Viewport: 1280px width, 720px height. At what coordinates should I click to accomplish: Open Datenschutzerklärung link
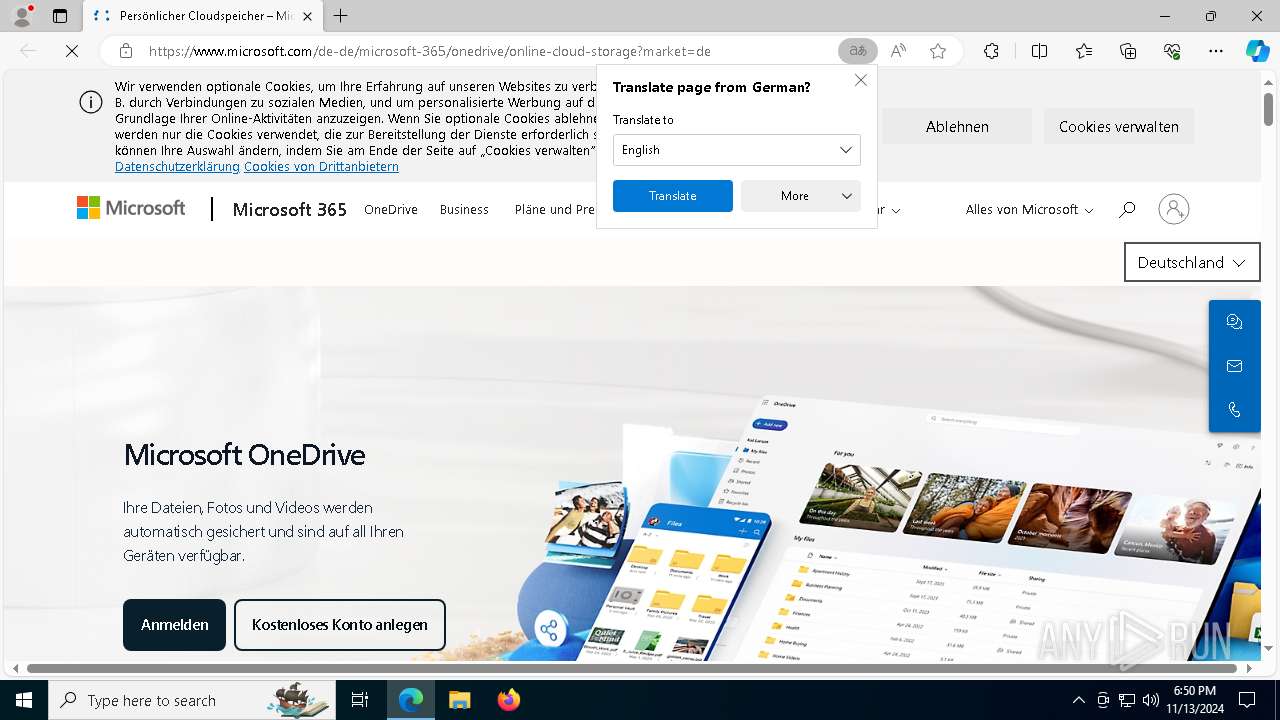click(177, 167)
